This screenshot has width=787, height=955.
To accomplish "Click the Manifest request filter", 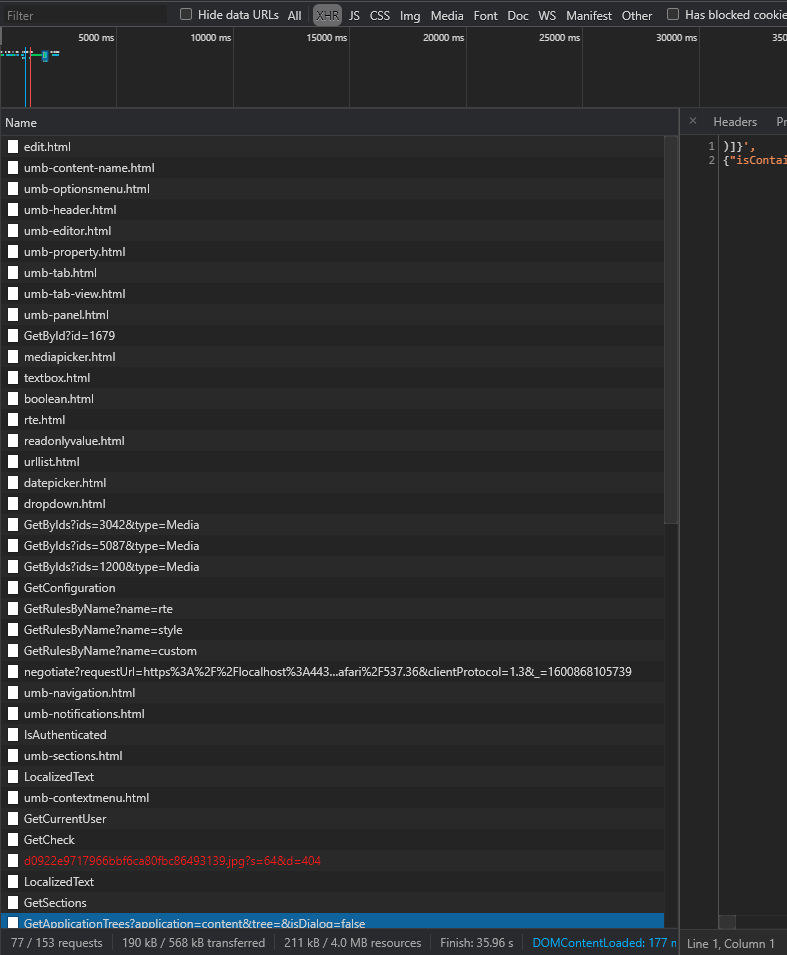I will pos(588,15).
